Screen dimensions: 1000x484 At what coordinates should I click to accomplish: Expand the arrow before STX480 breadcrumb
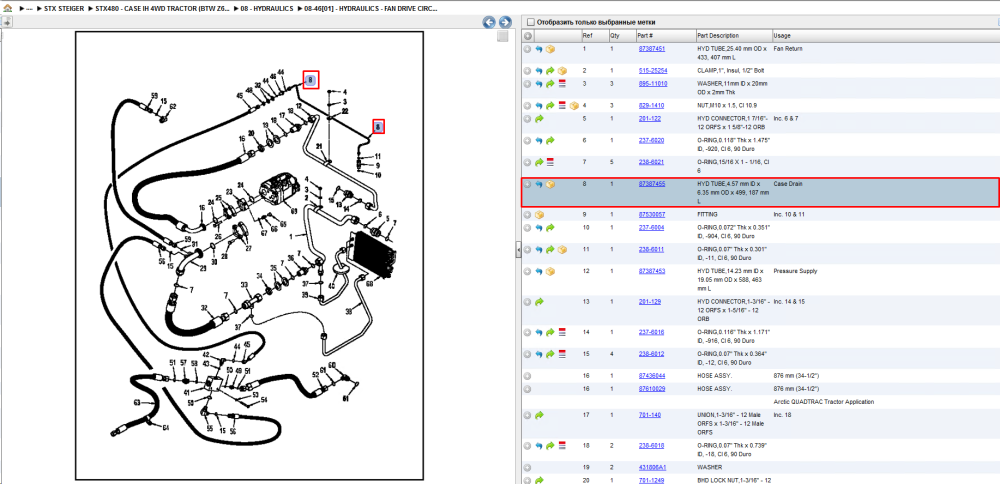click(x=90, y=9)
